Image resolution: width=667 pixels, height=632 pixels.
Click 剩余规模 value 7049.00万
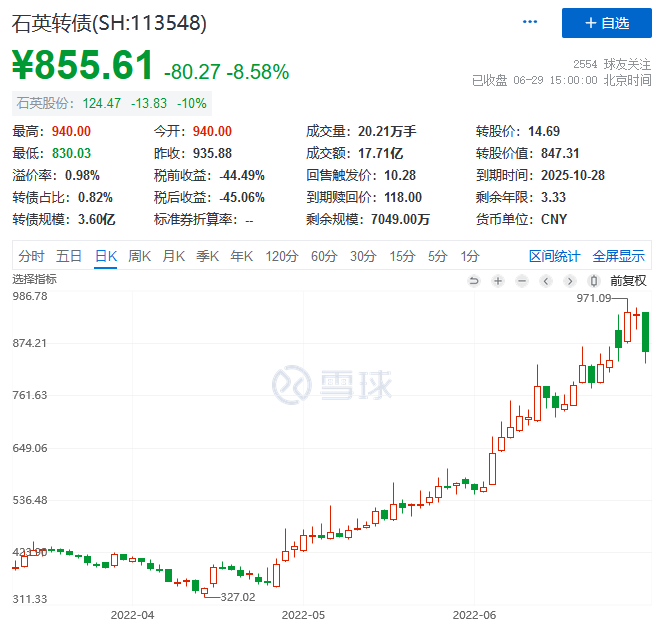[x=400, y=220]
